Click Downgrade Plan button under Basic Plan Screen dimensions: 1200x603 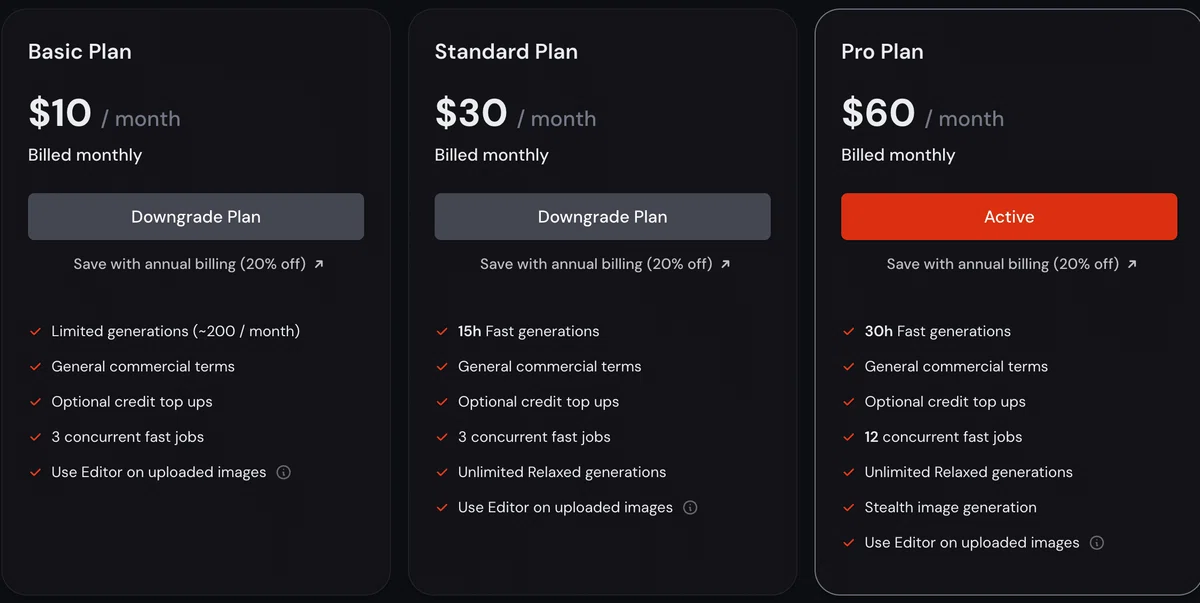[196, 217]
